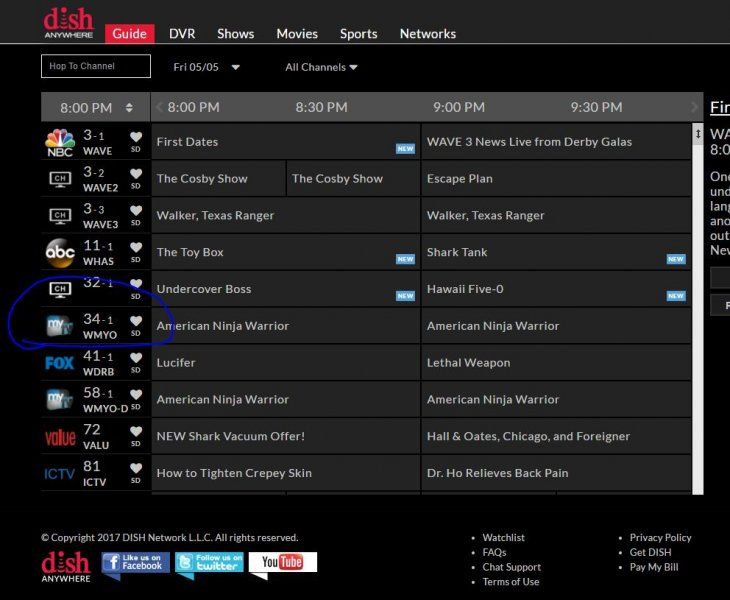Favorite the 3-2 WAVE2 channel heart
Screen dimensions: 730x600
tap(136, 173)
